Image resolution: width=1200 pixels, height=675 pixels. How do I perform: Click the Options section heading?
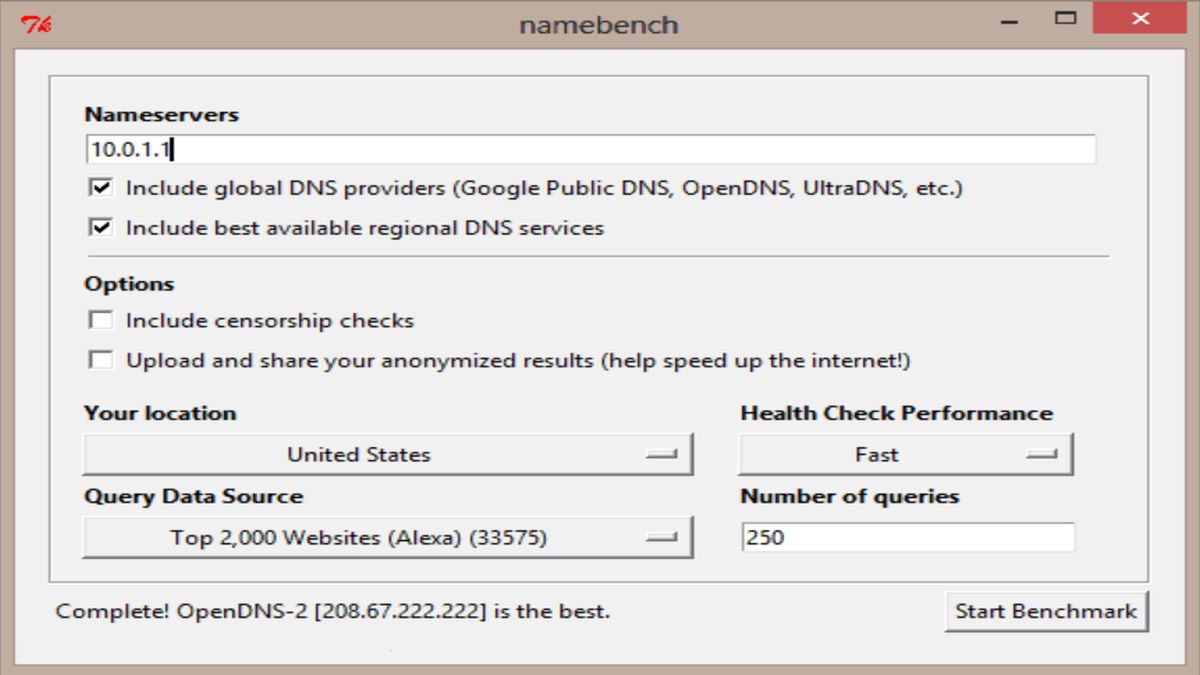click(129, 284)
